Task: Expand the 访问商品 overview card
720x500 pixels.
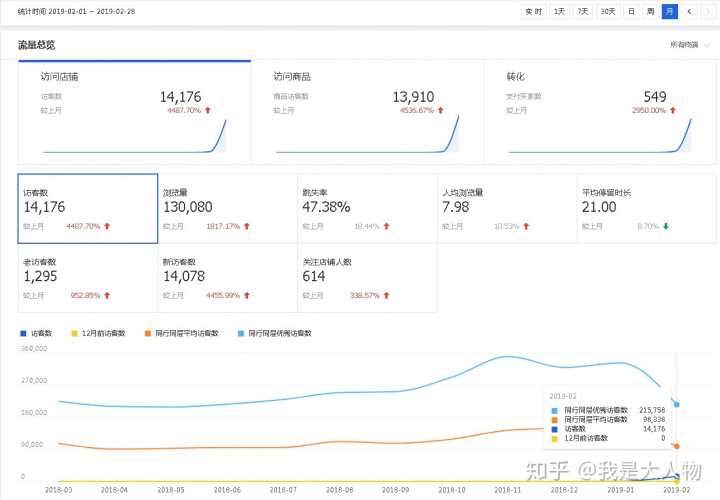Action: click(366, 110)
